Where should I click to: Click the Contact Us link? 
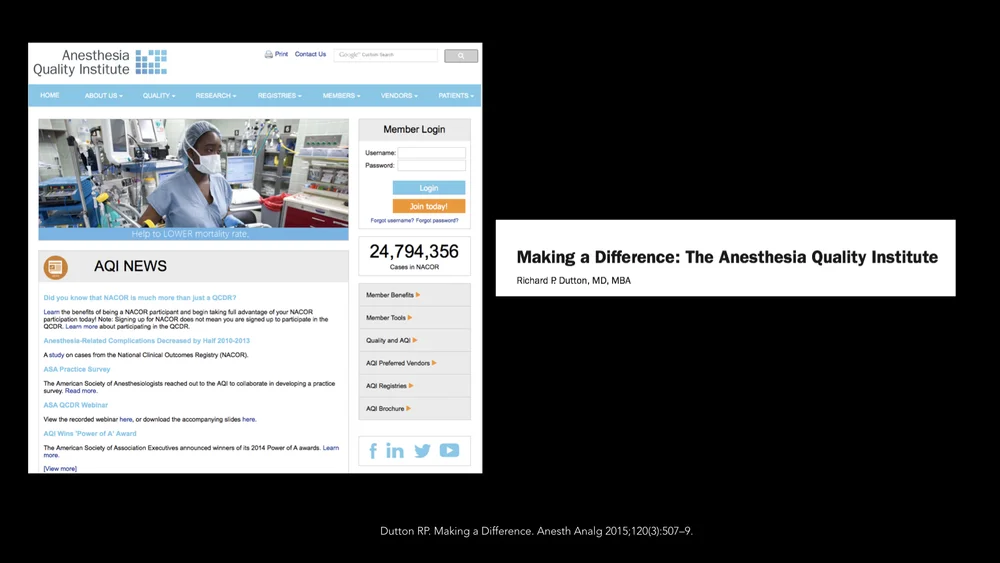310,54
